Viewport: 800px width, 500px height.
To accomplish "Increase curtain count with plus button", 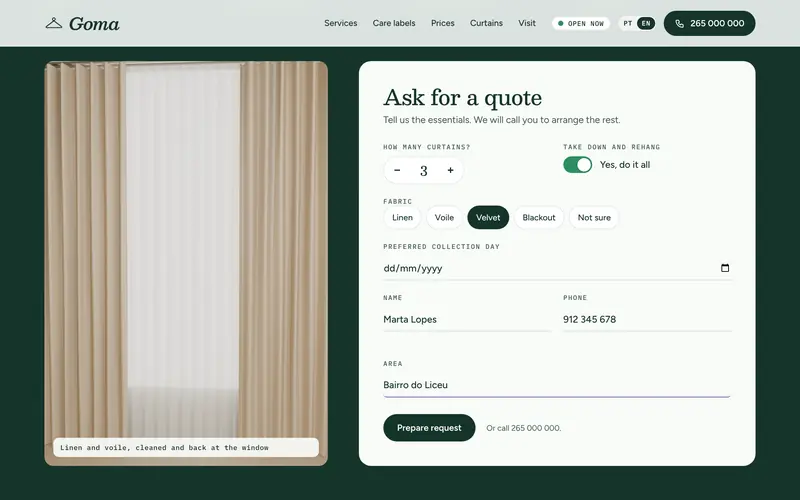I will click(x=450, y=170).
